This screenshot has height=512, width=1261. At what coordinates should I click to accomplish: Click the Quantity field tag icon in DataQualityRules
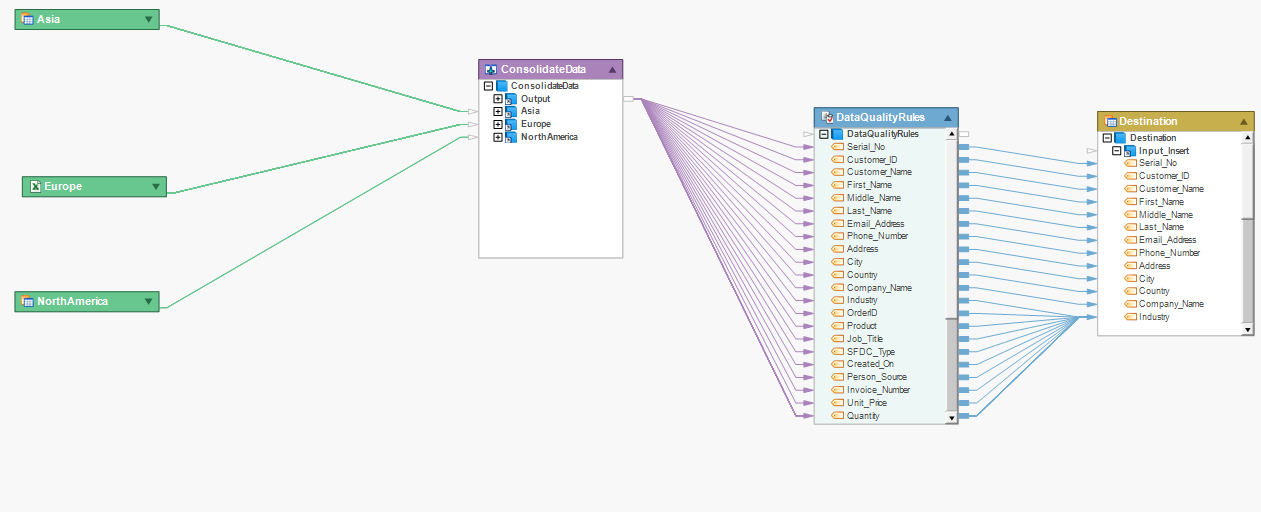point(838,416)
